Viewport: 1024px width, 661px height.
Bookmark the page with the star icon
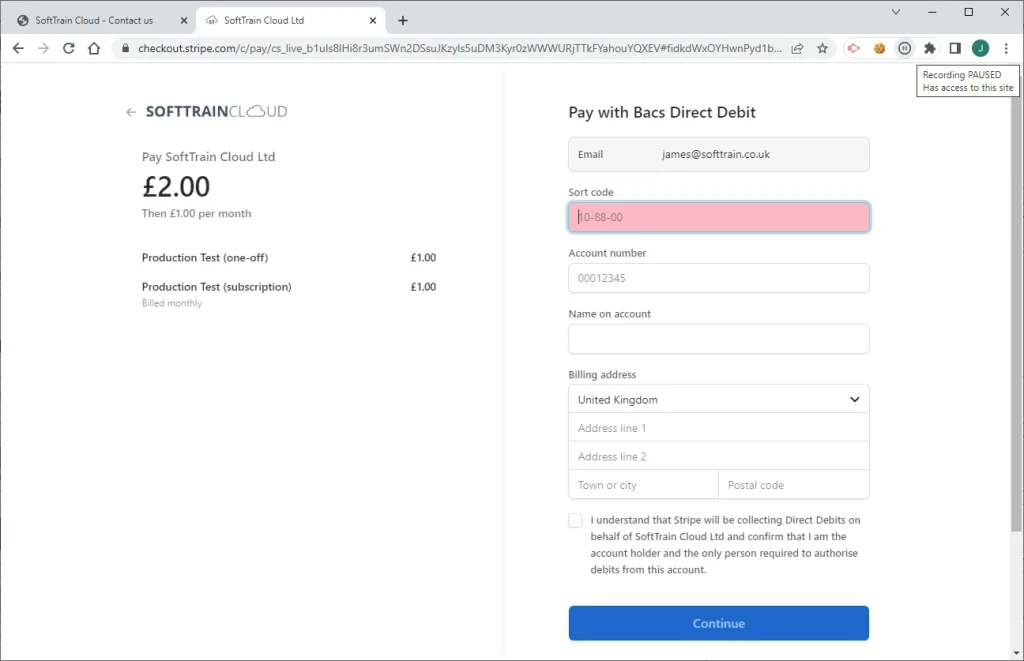tap(823, 47)
